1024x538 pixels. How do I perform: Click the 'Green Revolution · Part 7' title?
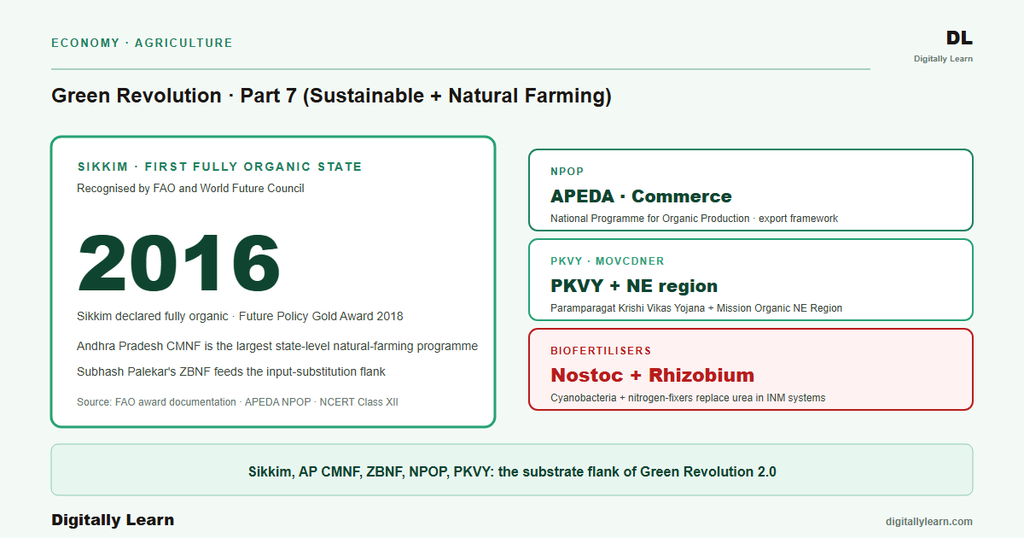[x=331, y=96]
